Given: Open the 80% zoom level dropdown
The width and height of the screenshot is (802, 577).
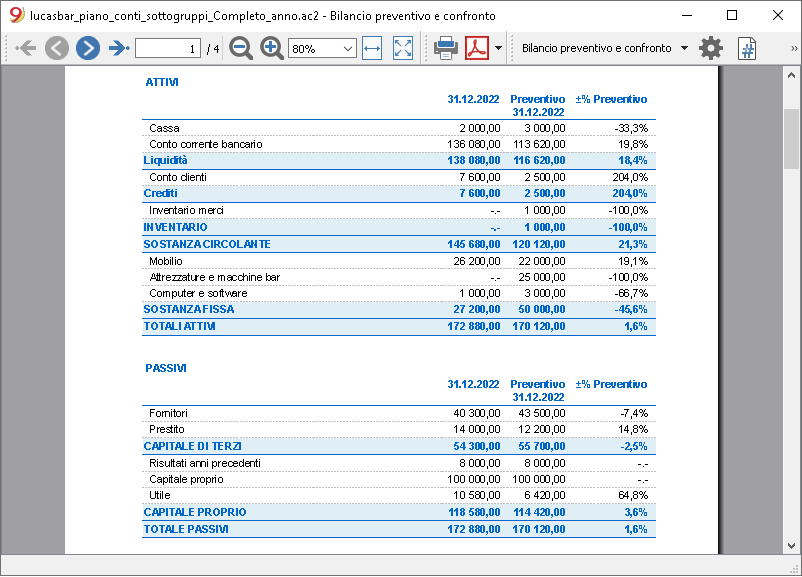Looking at the screenshot, I should click(322, 49).
